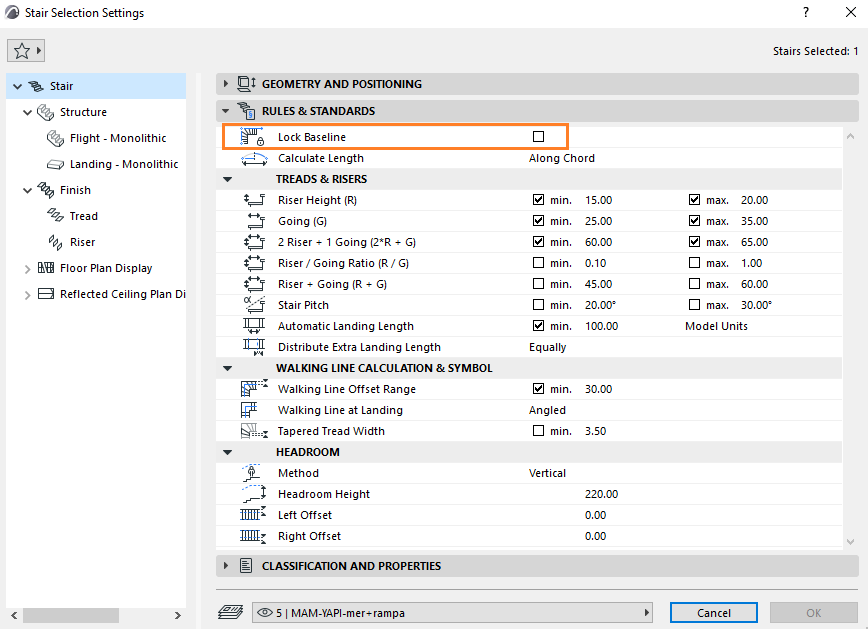Click the Tread finish icon
868x629 pixels.
55,216
